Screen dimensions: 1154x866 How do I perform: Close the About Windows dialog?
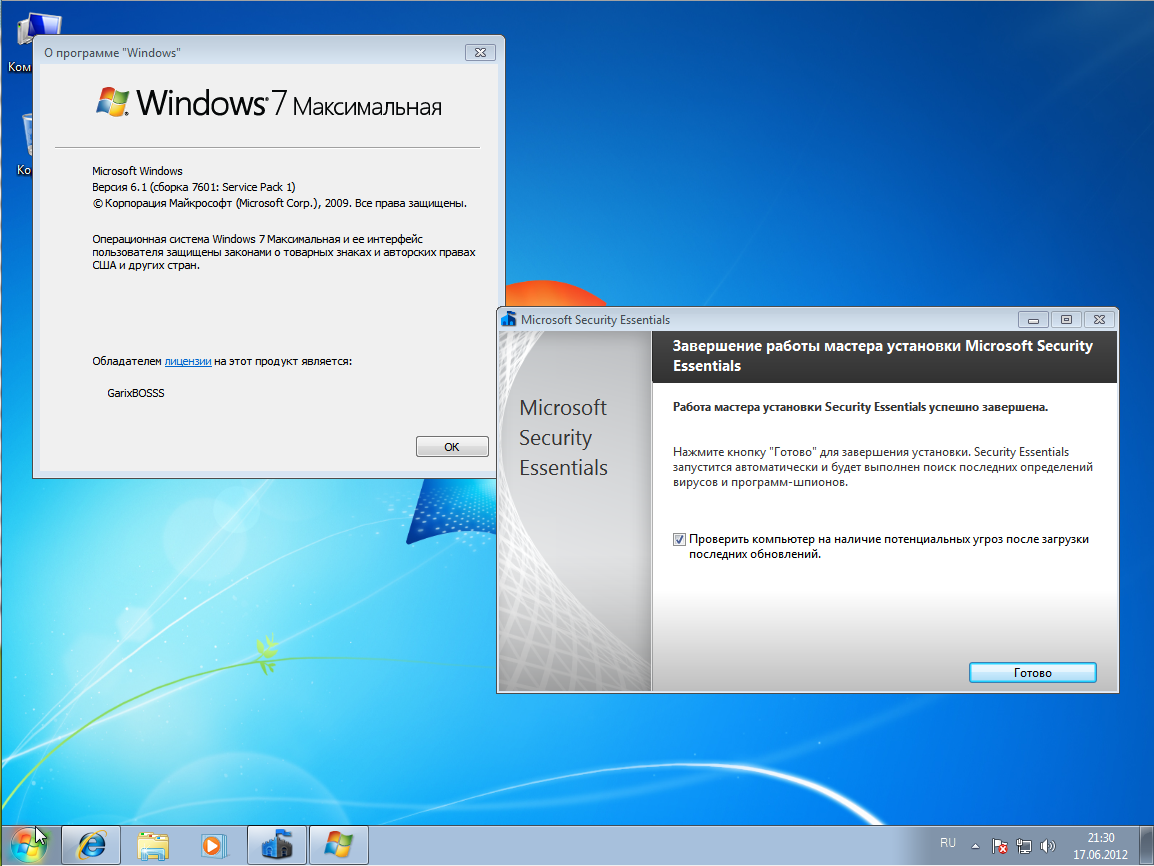[x=481, y=52]
